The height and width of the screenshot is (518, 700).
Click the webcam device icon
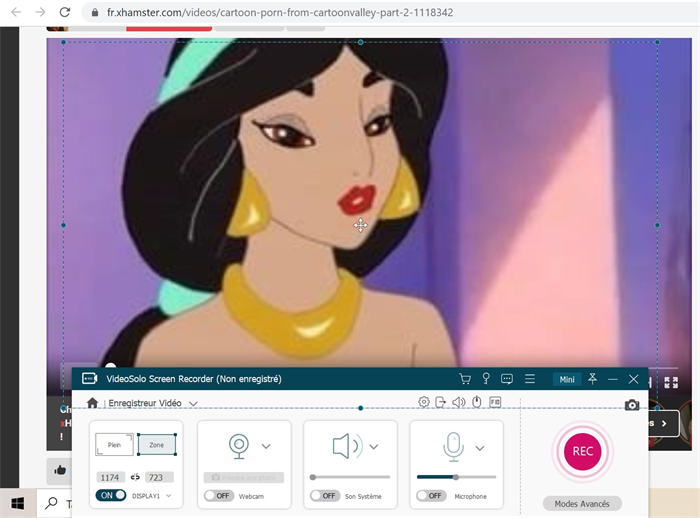239,446
